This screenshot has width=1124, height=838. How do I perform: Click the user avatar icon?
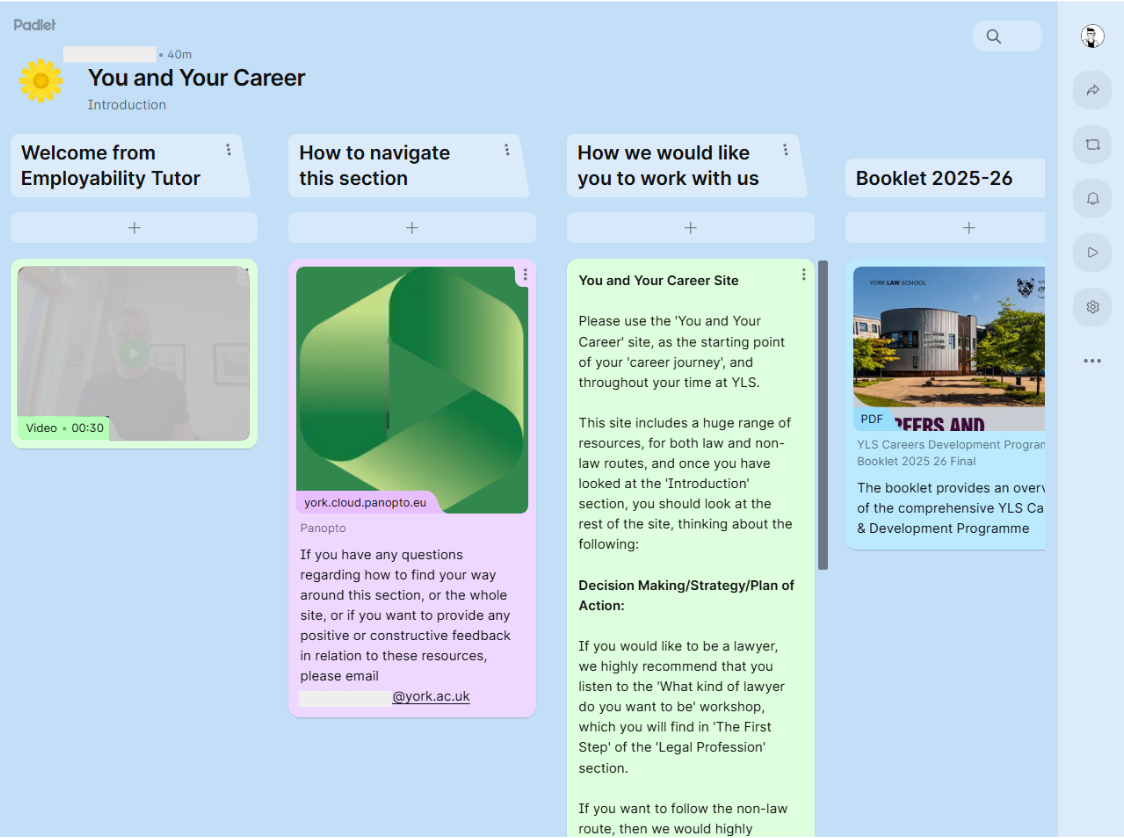coord(1092,37)
